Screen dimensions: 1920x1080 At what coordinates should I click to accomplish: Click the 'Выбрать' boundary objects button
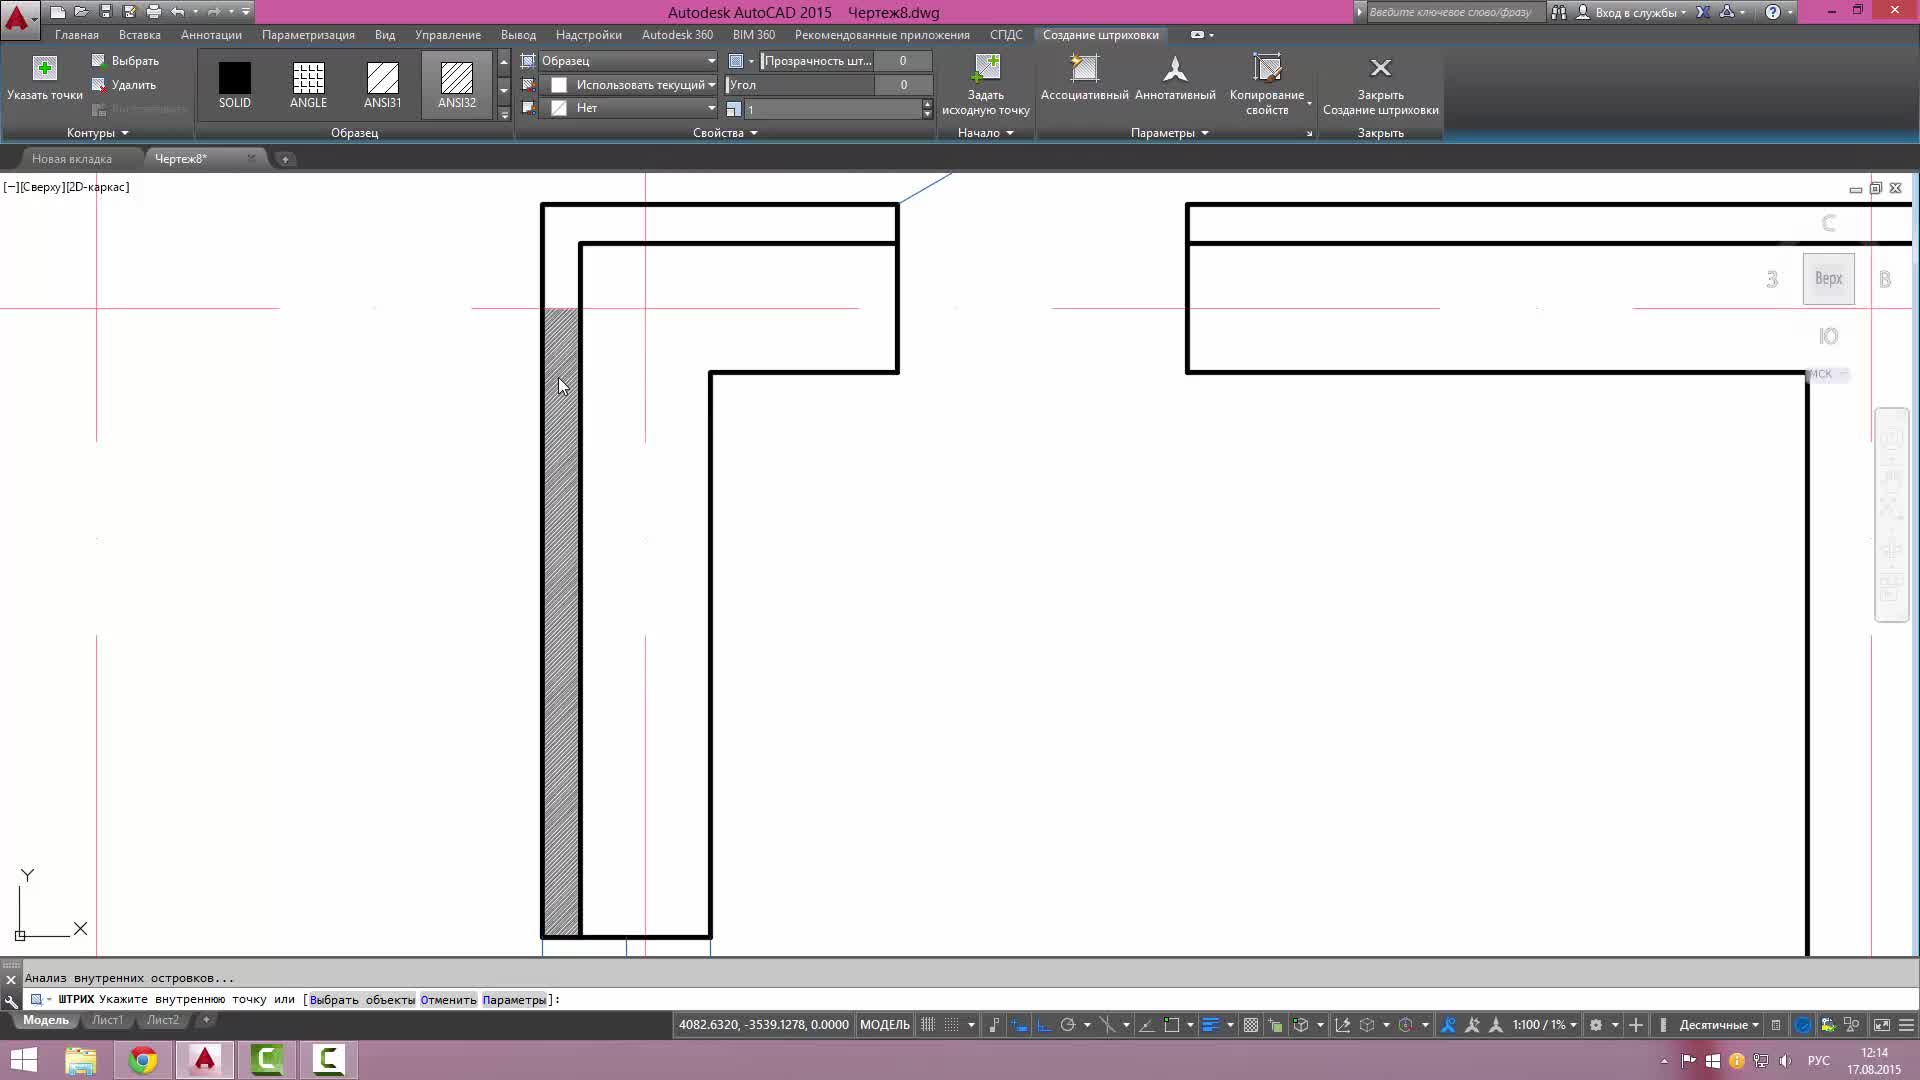point(125,61)
